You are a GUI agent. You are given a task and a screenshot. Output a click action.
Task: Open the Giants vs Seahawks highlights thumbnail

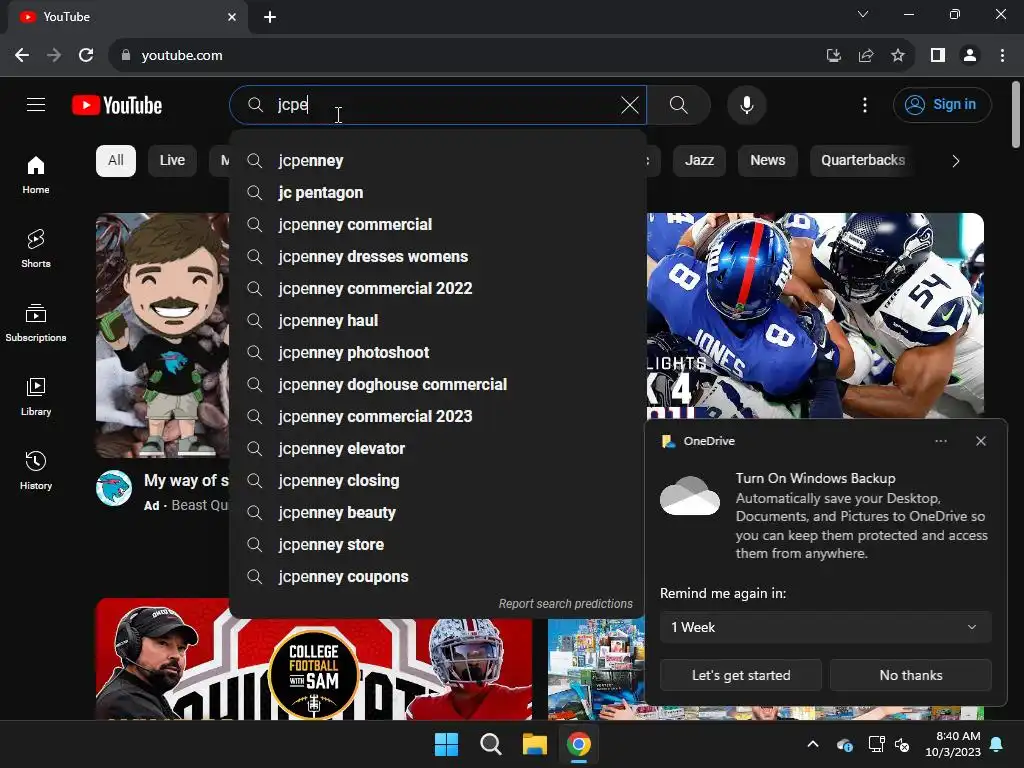pyautogui.click(x=815, y=315)
